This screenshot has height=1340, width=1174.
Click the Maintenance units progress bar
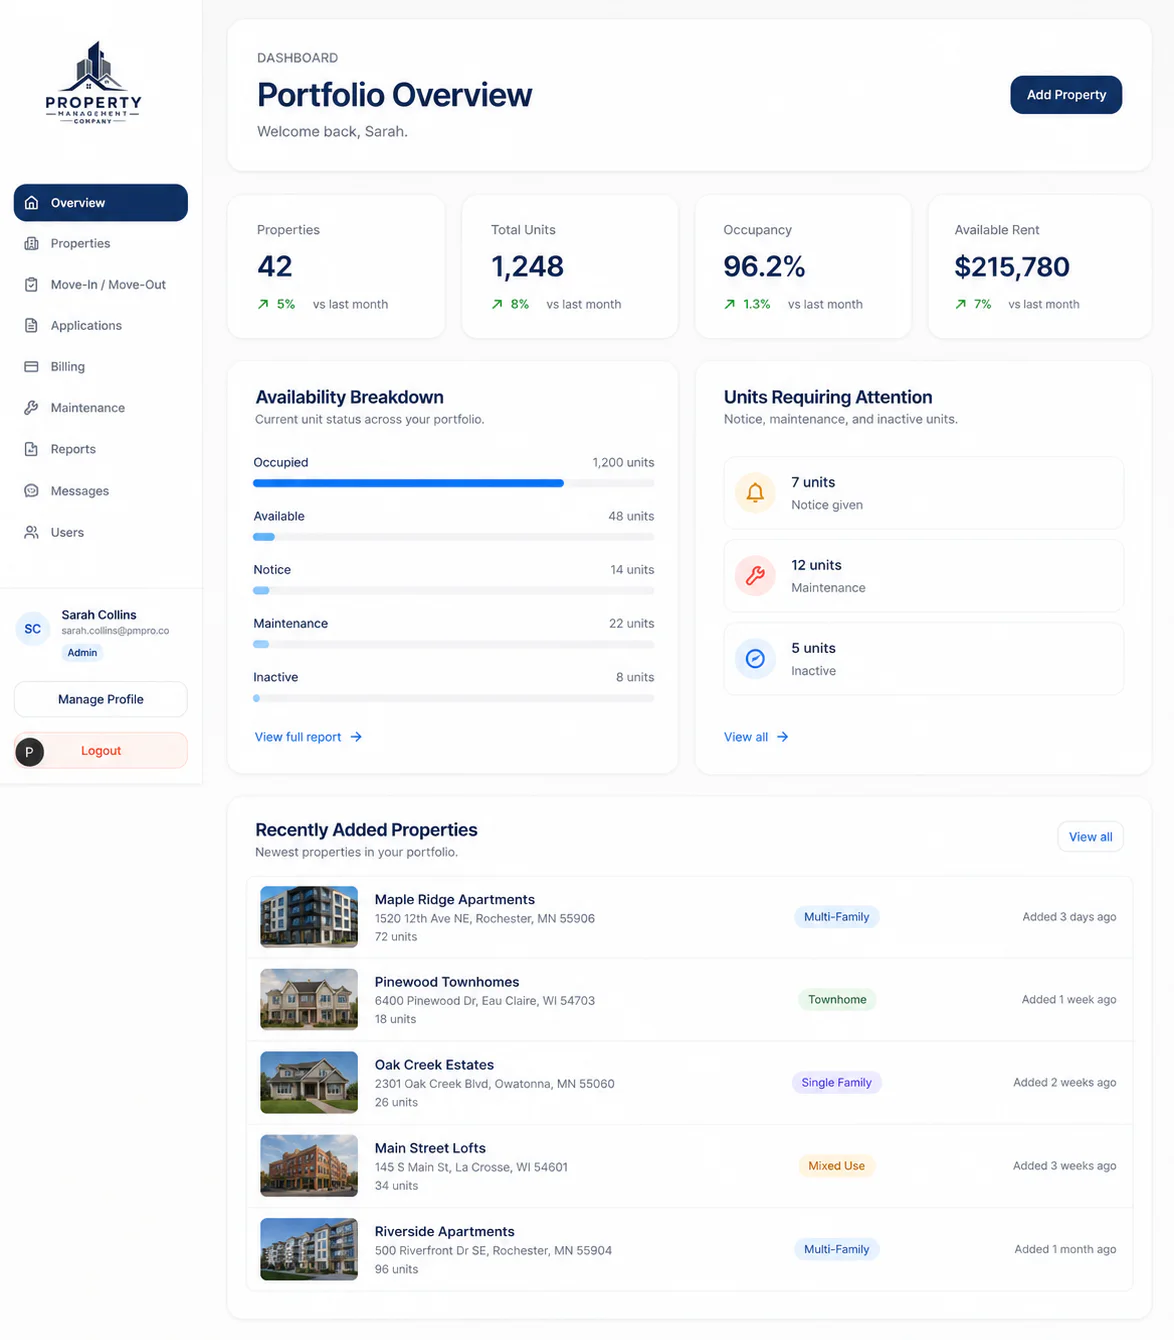tap(454, 644)
